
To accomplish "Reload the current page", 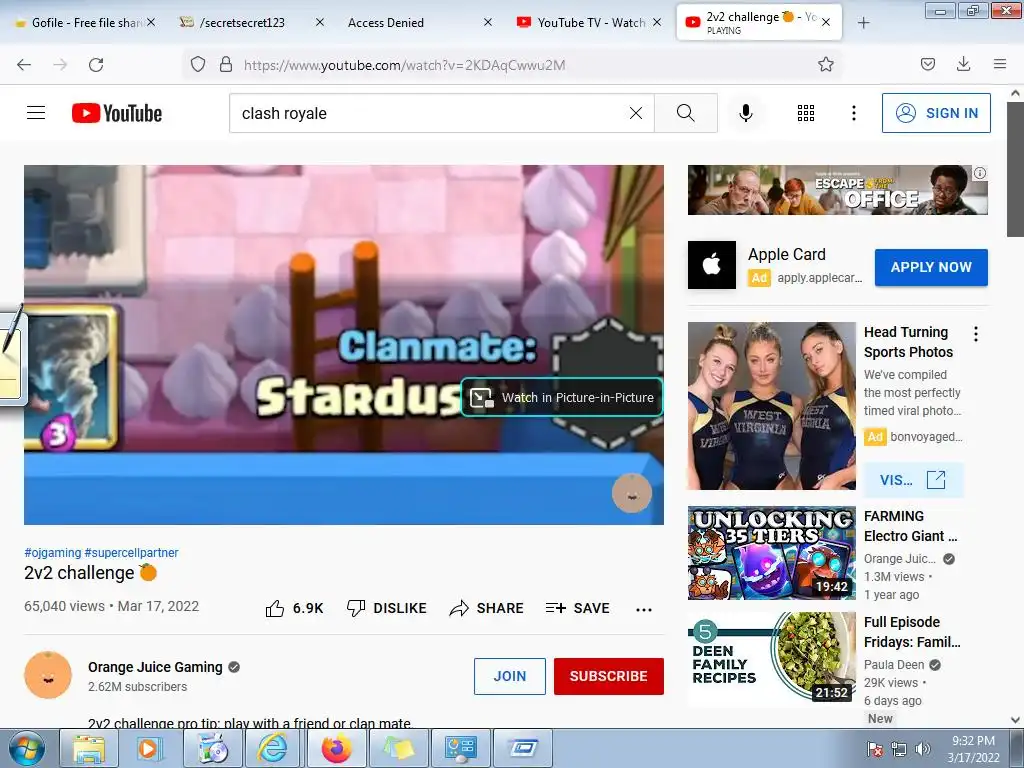I will (x=96, y=64).
